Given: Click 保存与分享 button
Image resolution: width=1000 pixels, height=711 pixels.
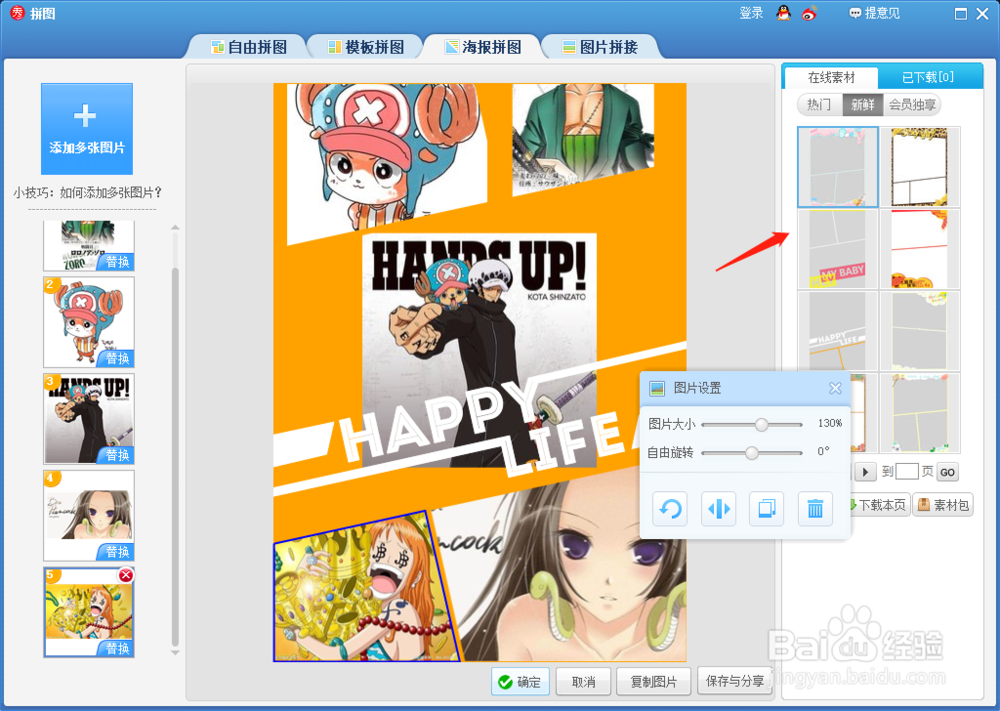Looking at the screenshot, I should point(735,681).
